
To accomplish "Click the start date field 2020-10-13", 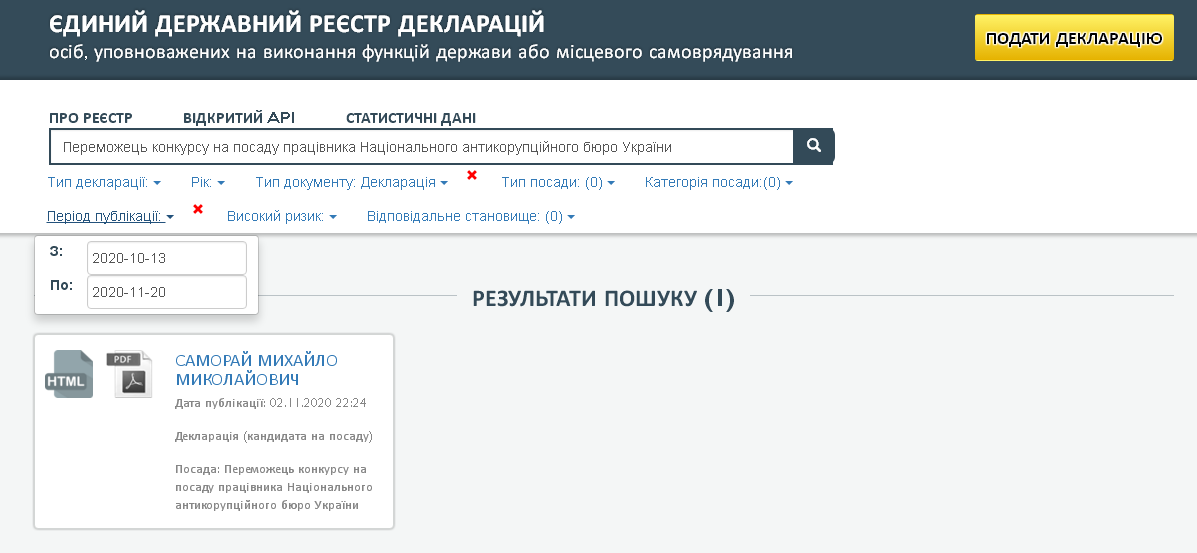I will coord(166,258).
